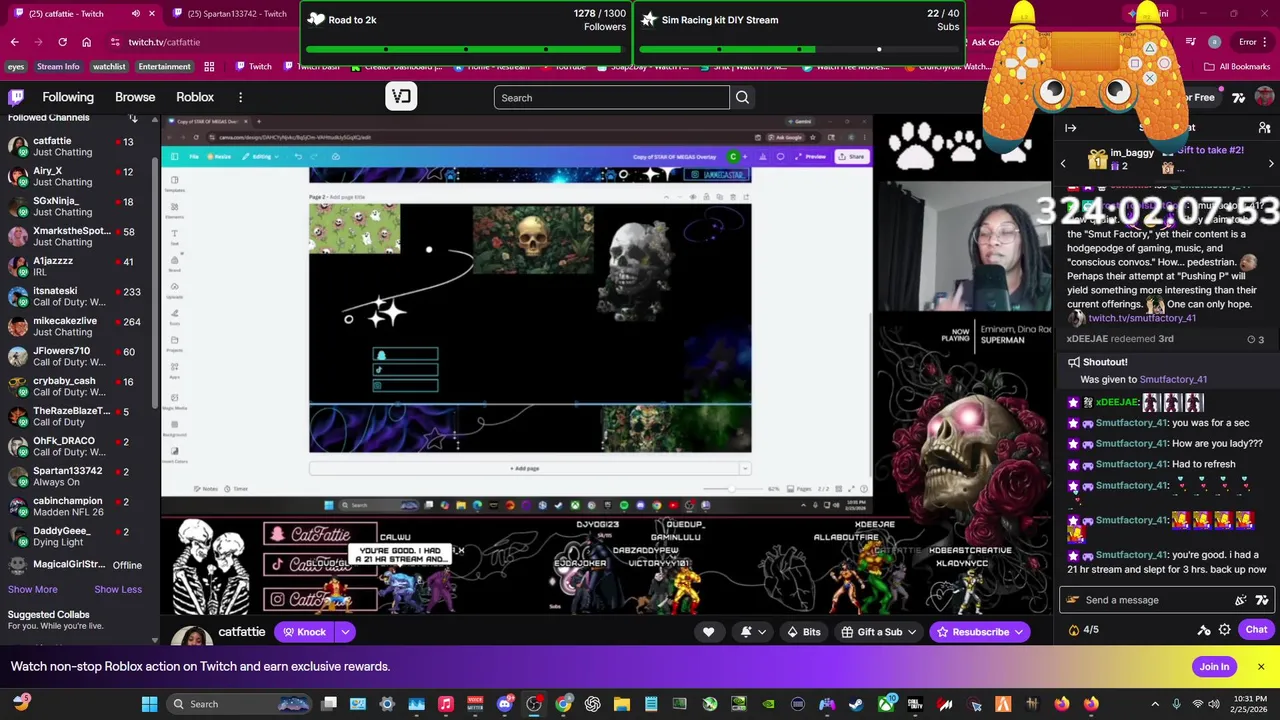The image size is (1280, 720).
Task: Go to next pinned gift banner arrow
Action: 1271,163
